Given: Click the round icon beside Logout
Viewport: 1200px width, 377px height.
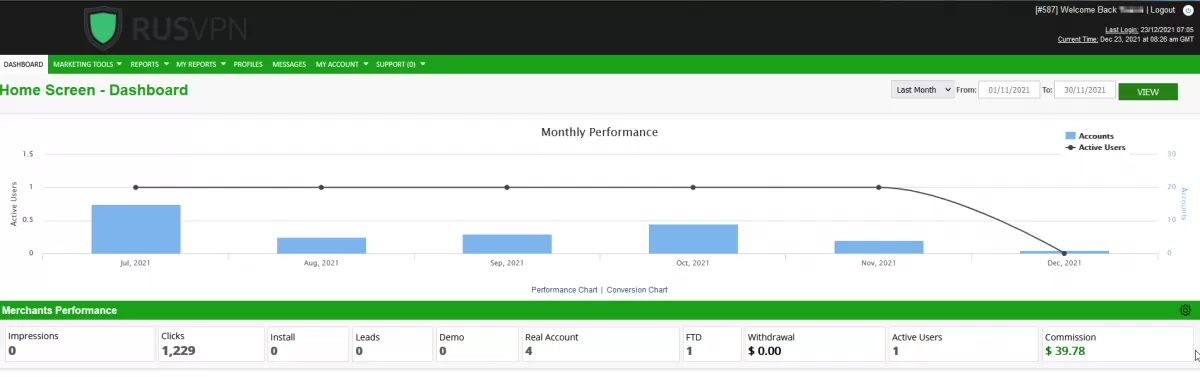Looking at the screenshot, I should tap(1188, 10).
